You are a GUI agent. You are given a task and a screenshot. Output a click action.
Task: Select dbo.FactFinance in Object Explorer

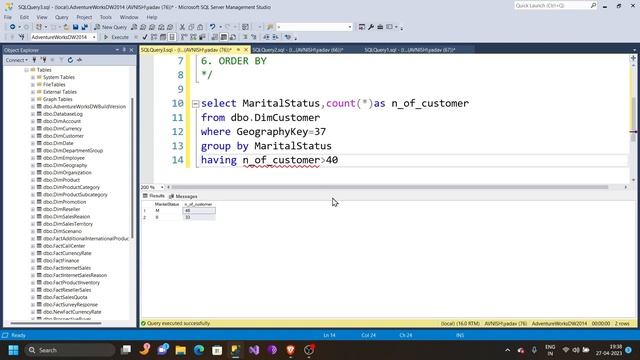click(x=61, y=261)
